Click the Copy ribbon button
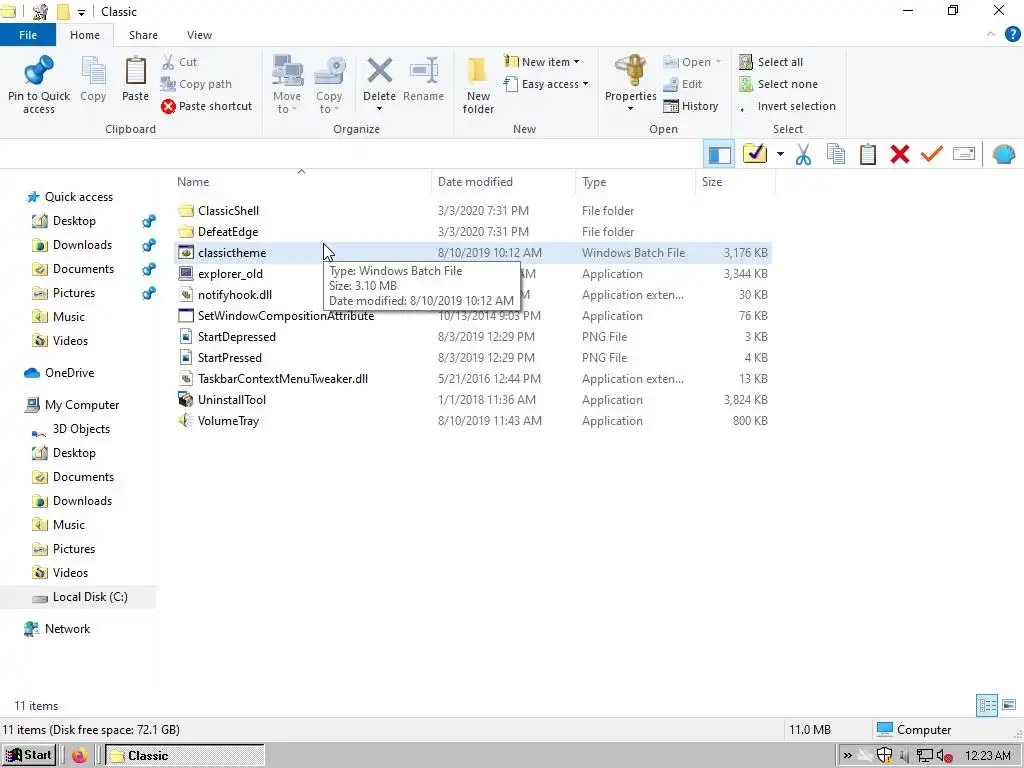The image size is (1024, 768). pos(93,79)
